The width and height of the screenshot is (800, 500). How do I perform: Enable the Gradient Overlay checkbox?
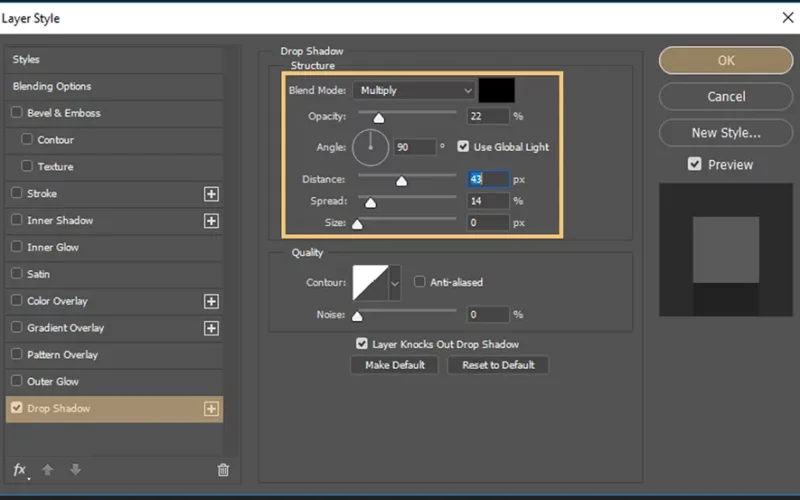click(16, 327)
